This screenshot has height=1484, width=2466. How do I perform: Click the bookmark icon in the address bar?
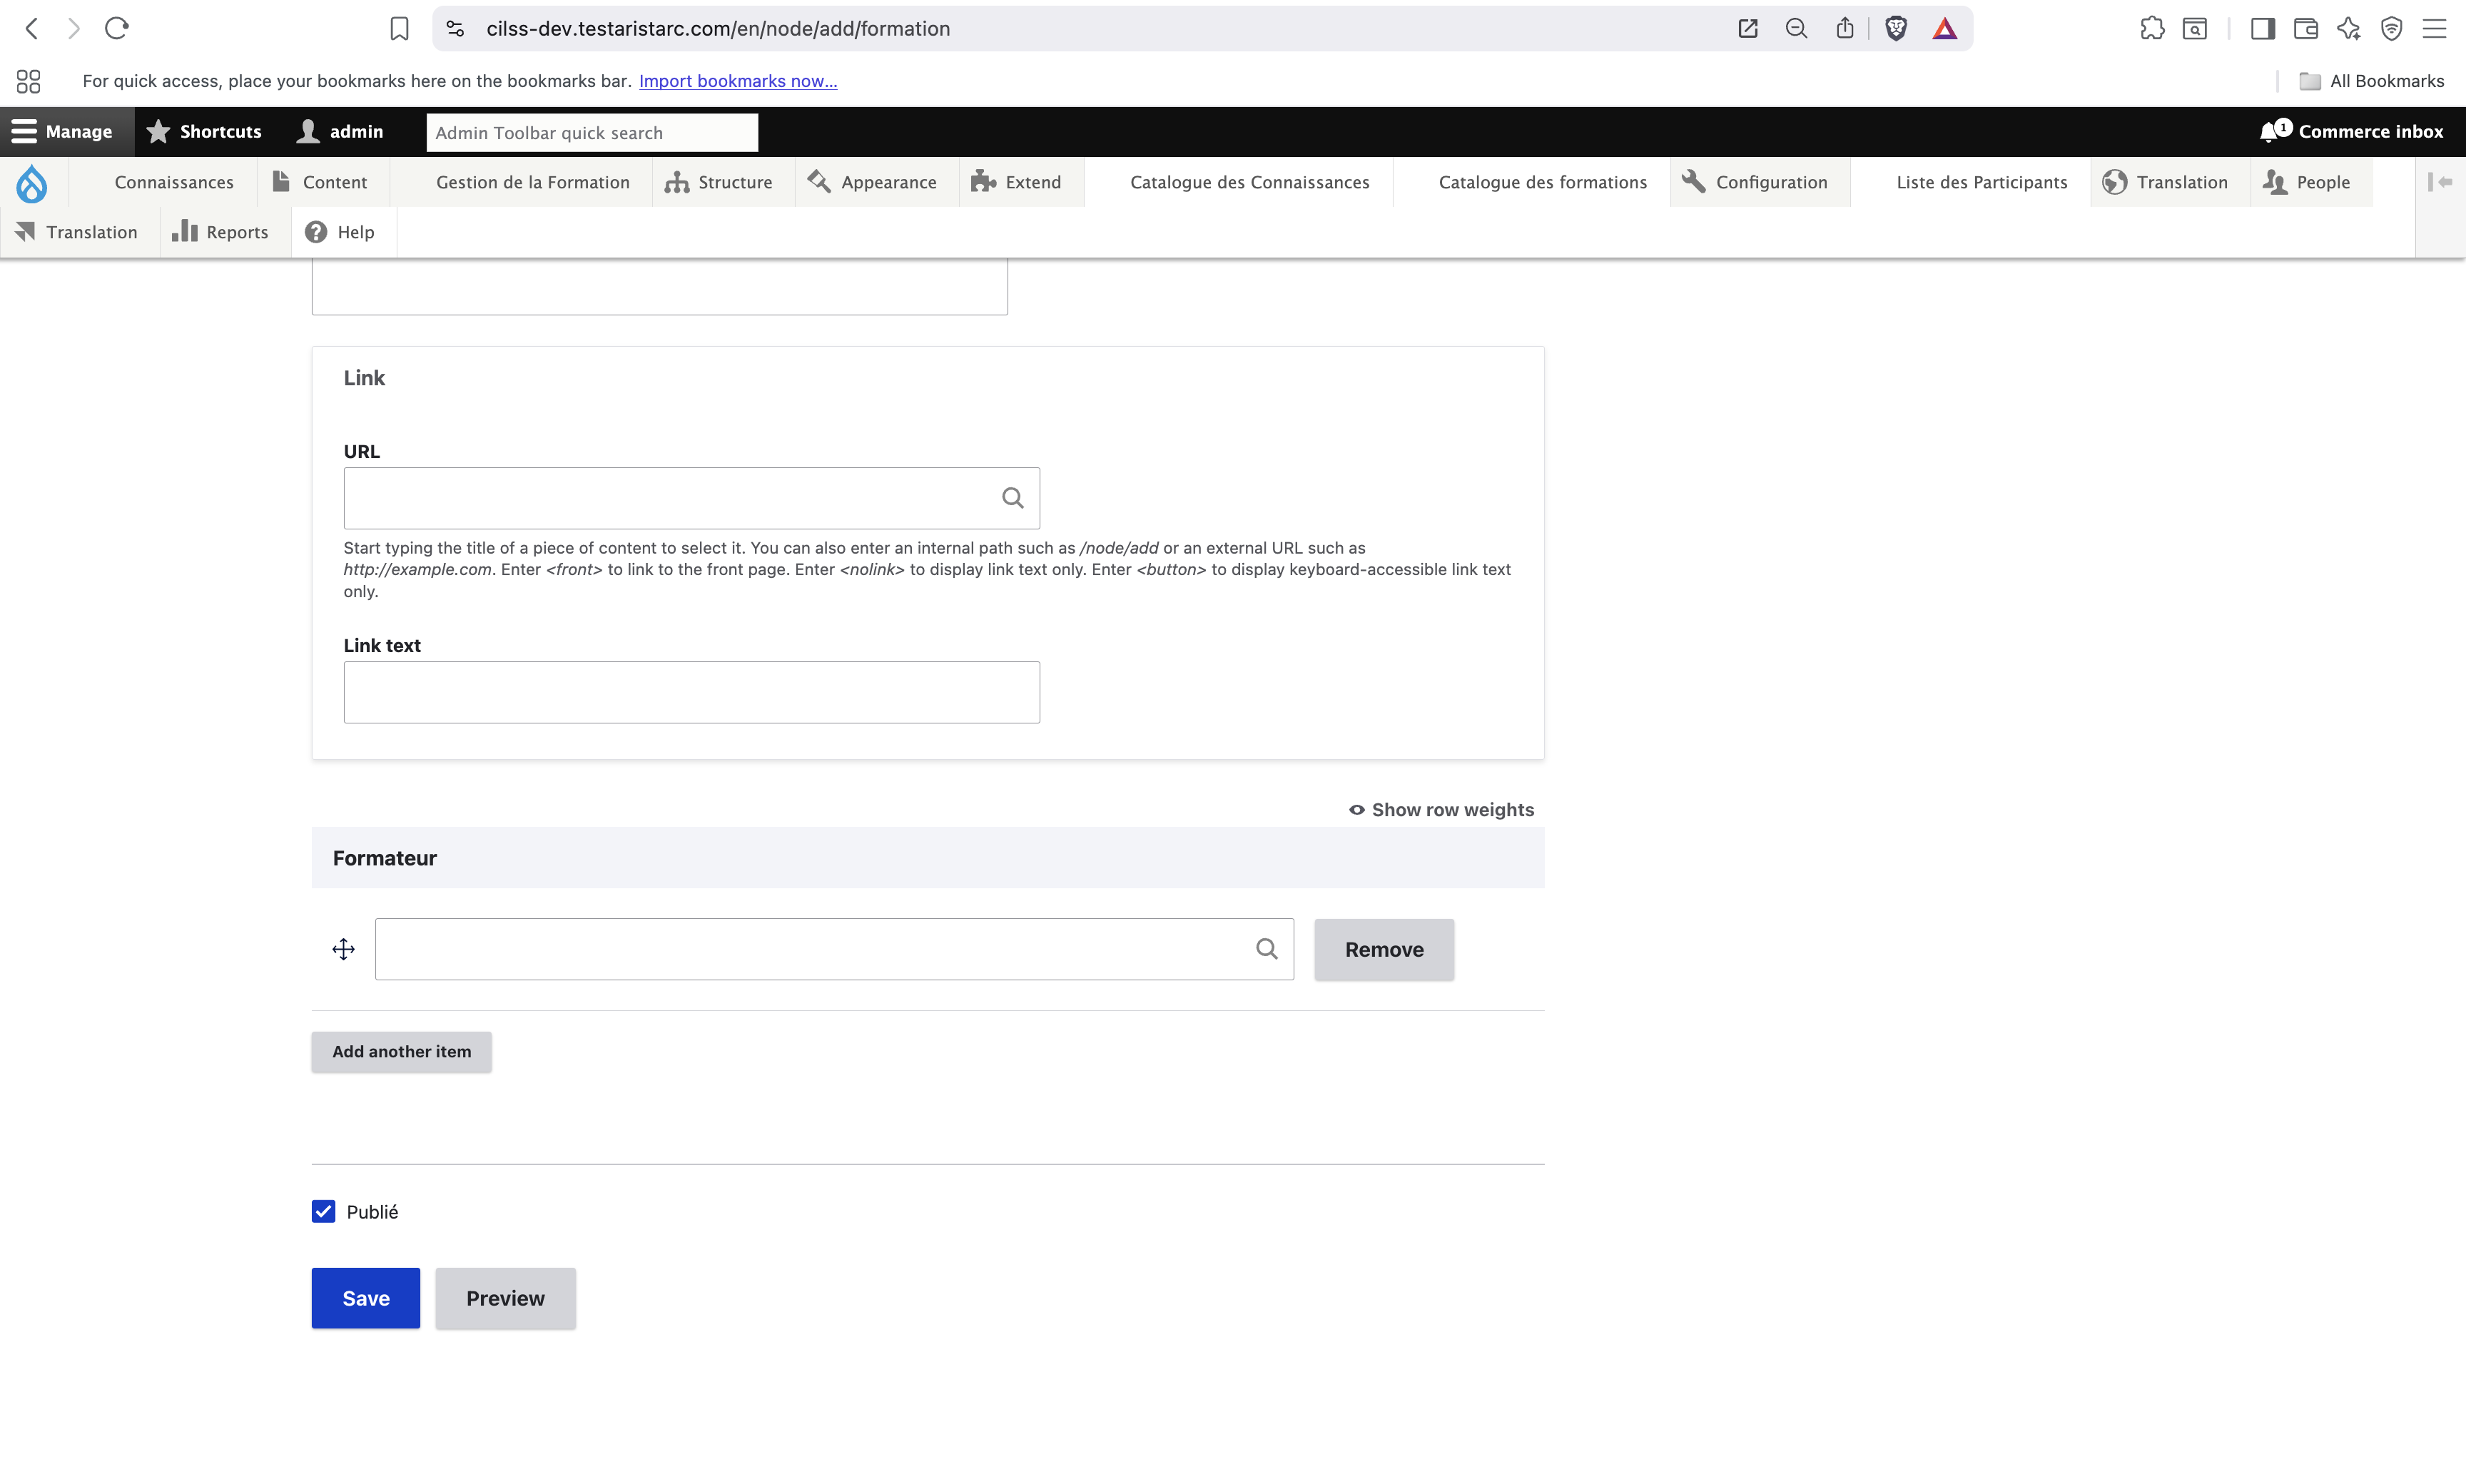point(399,29)
